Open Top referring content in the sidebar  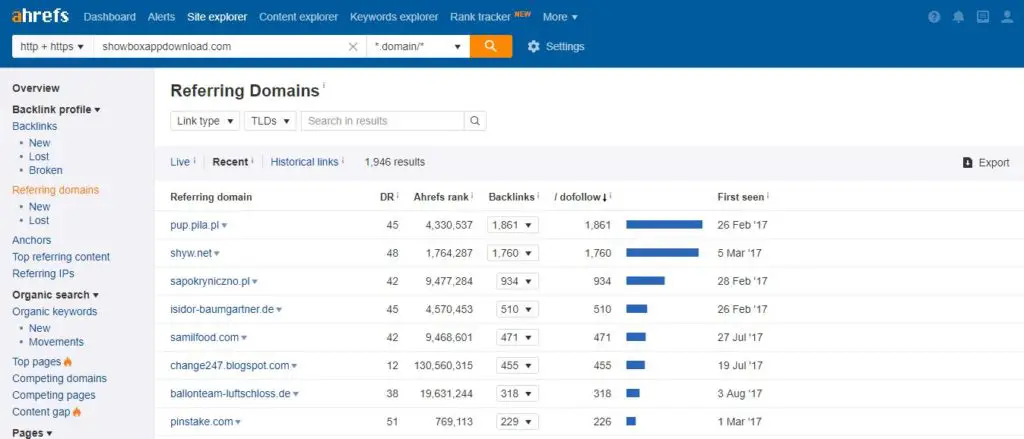click(x=61, y=257)
